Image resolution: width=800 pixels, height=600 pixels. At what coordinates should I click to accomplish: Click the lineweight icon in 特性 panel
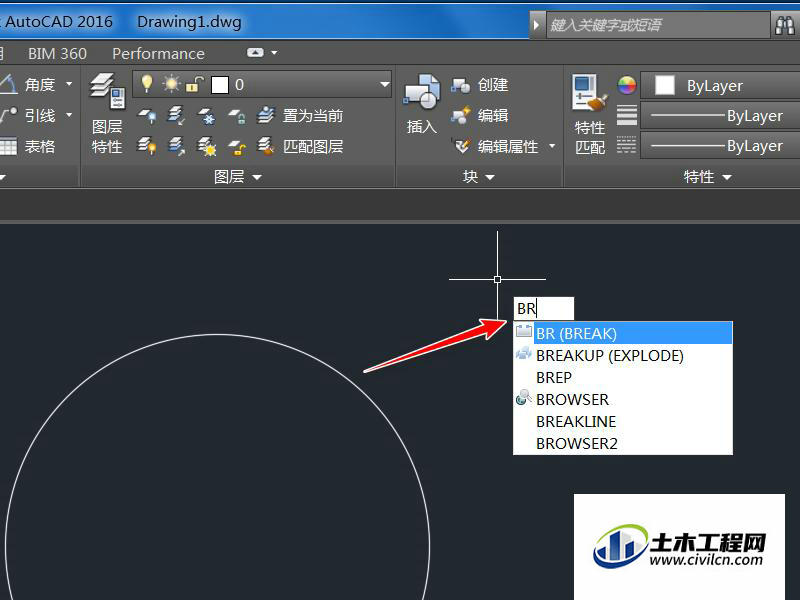(x=627, y=115)
